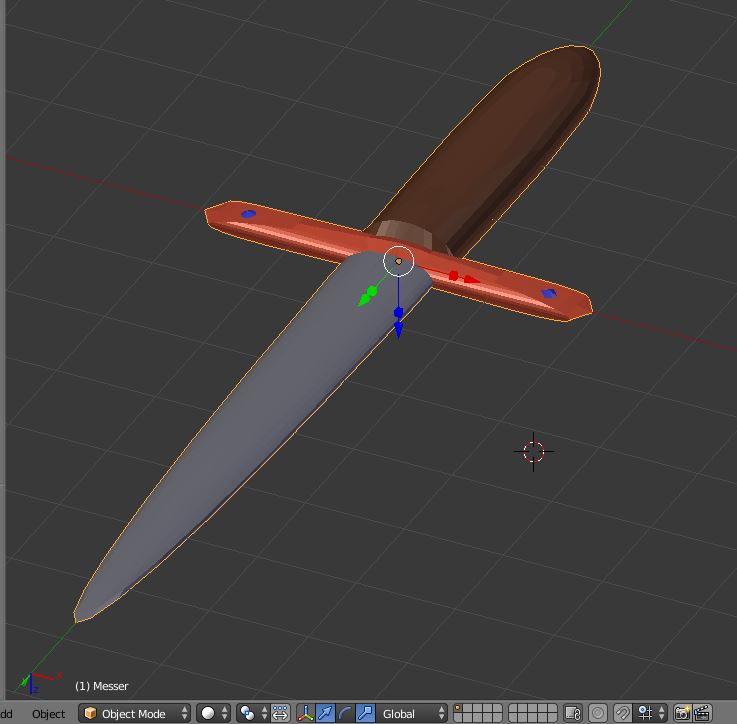737x724 pixels.
Task: Click the OpenGL render animation clapperboard icon
Action: 702,713
